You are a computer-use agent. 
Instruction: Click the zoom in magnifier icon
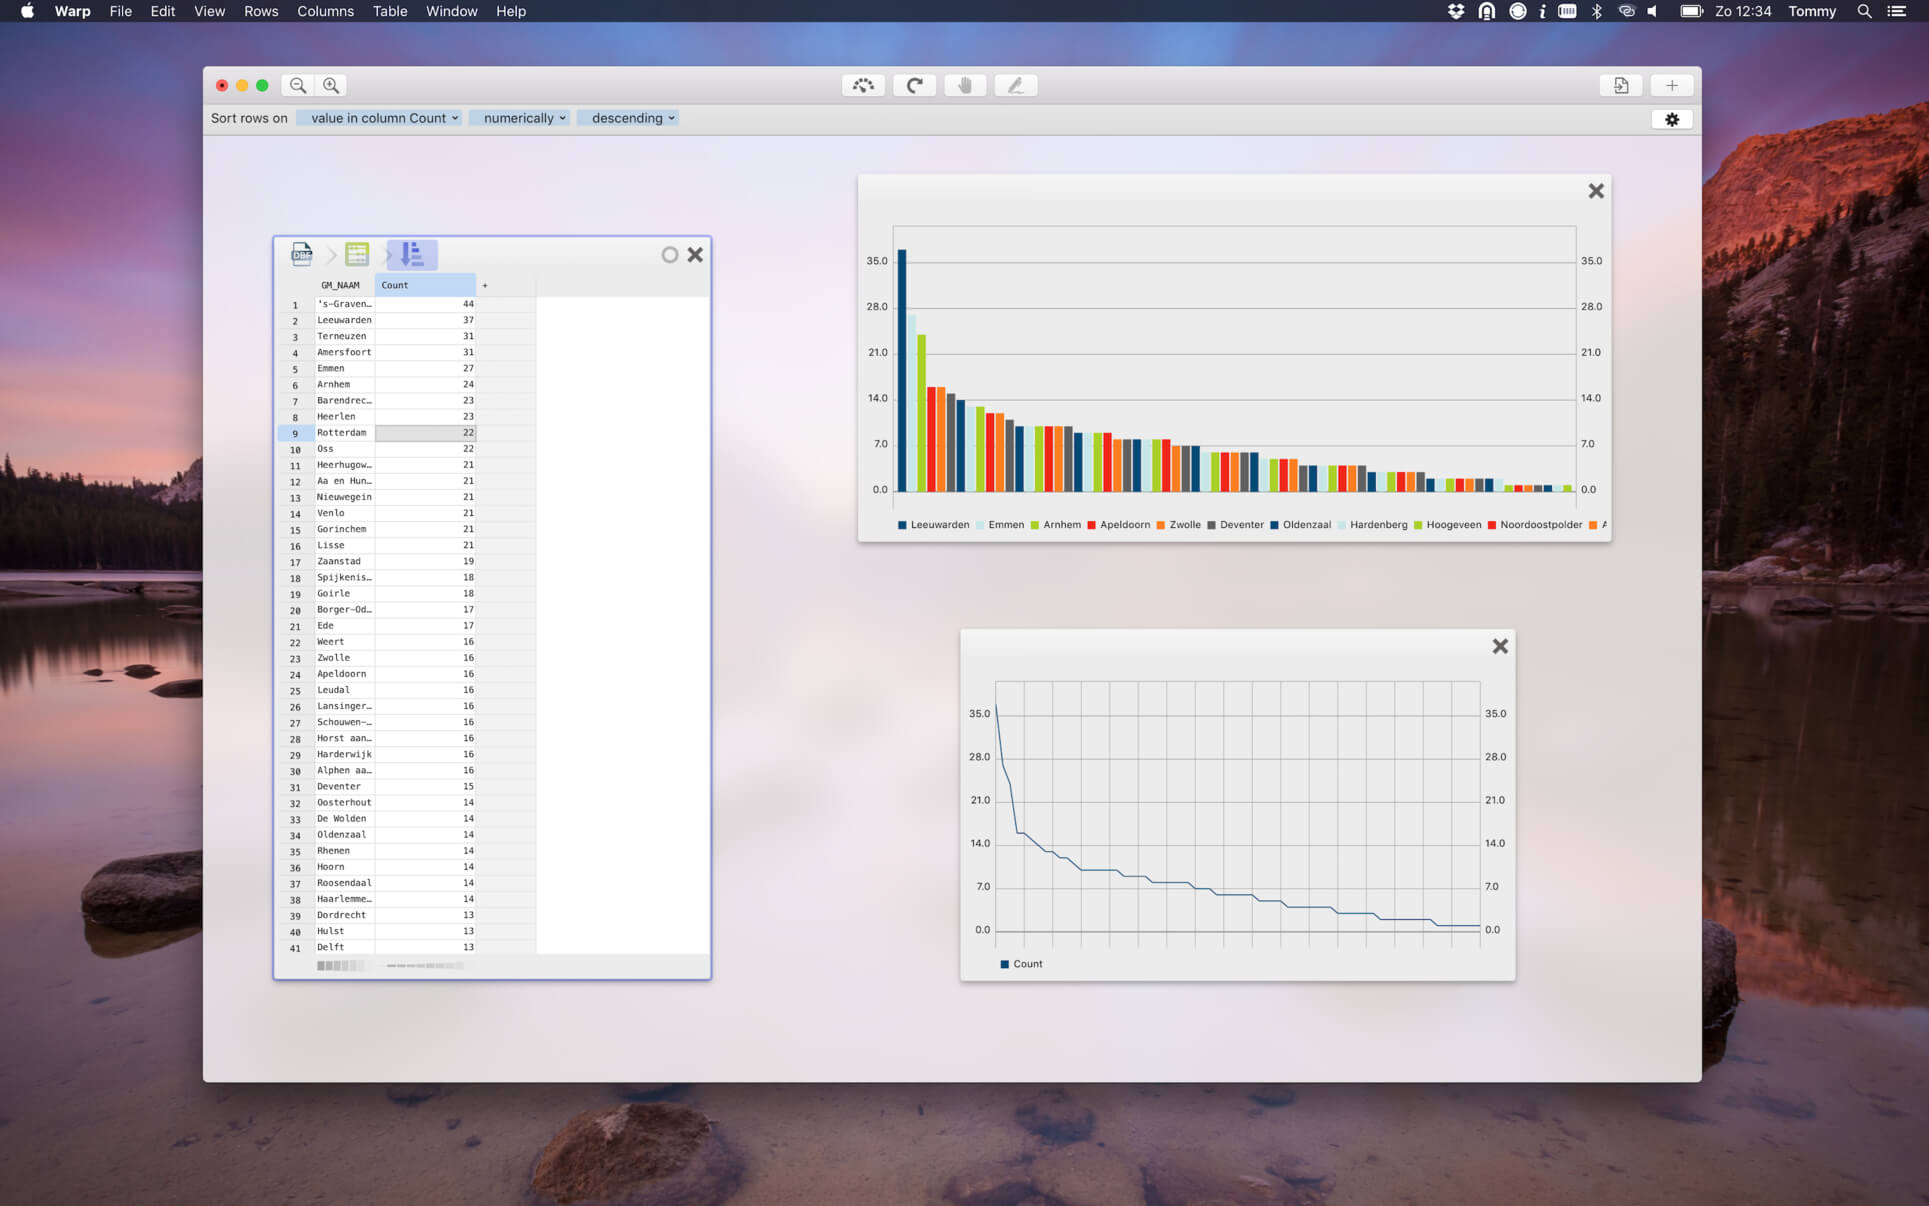point(331,86)
